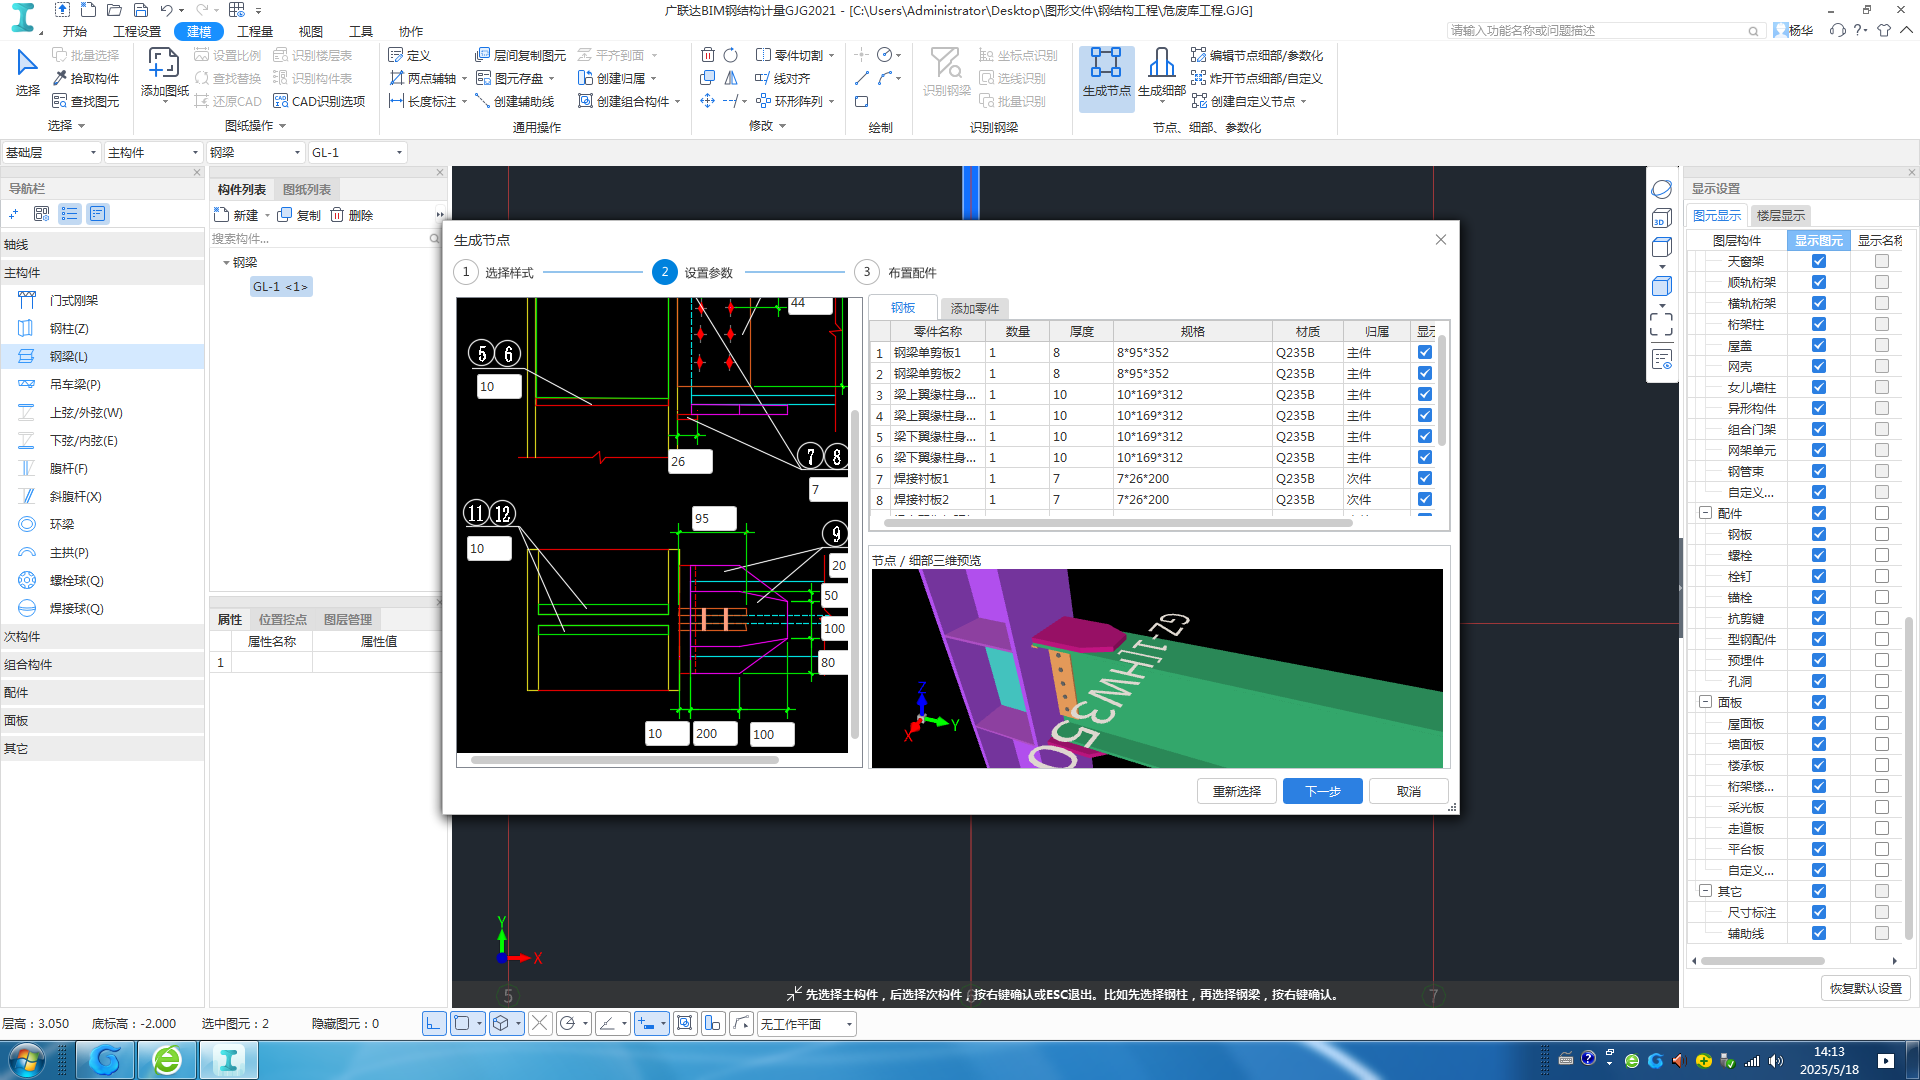Click the parts table vertical scrollbar
The image size is (1920, 1080).
click(1441, 390)
